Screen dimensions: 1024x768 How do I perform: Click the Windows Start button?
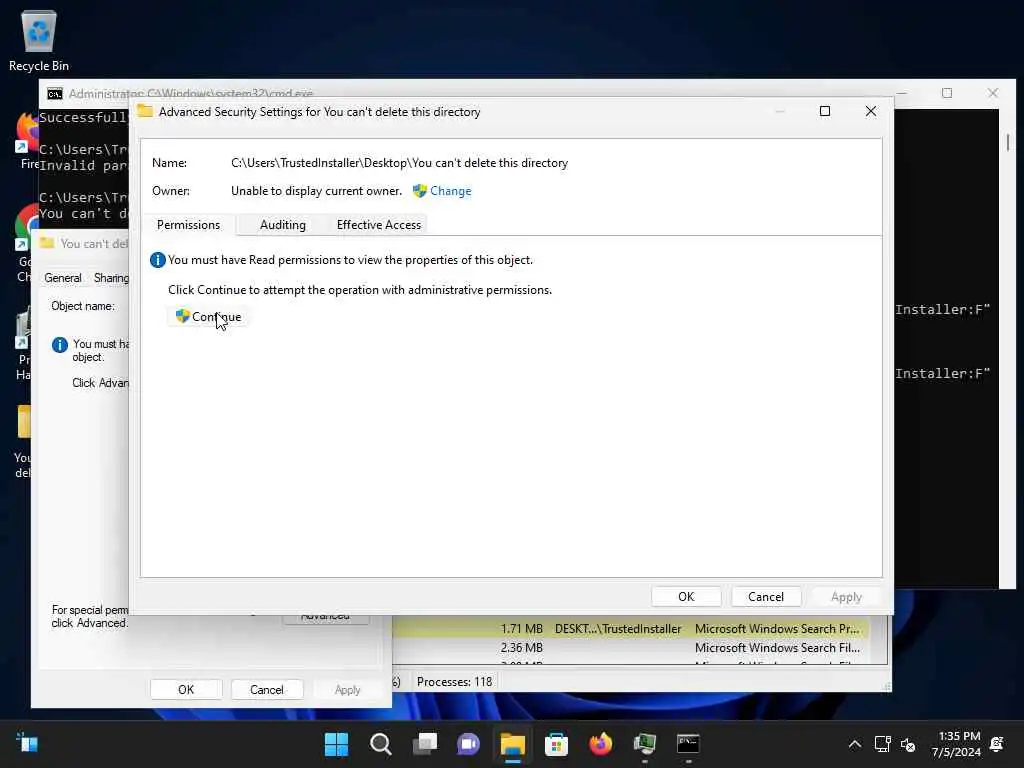click(336, 744)
